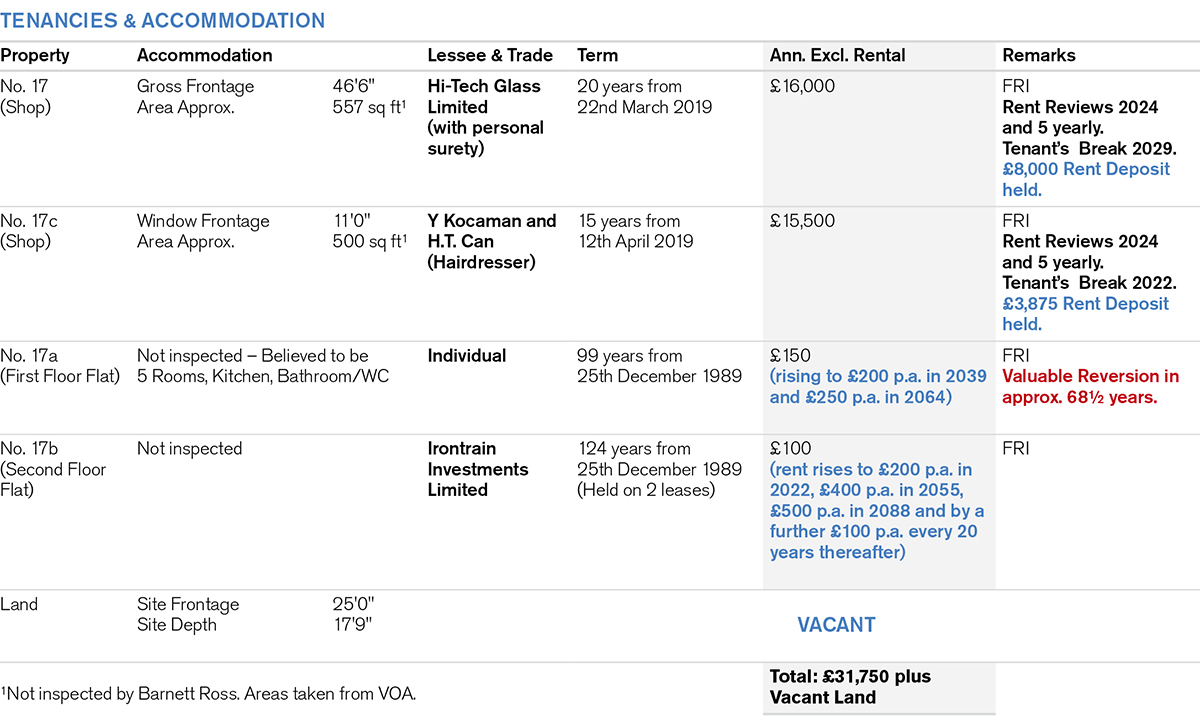Click the Lessee & Trade column header
The width and height of the screenshot is (1200, 724).
(490, 56)
